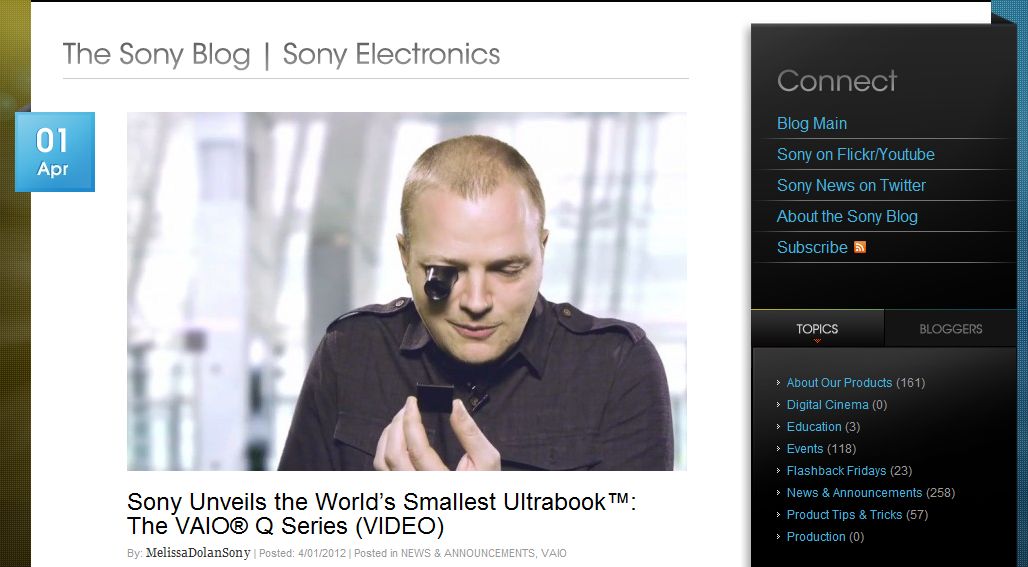
Task: Click the orange RSS feed icon
Action: point(860,247)
